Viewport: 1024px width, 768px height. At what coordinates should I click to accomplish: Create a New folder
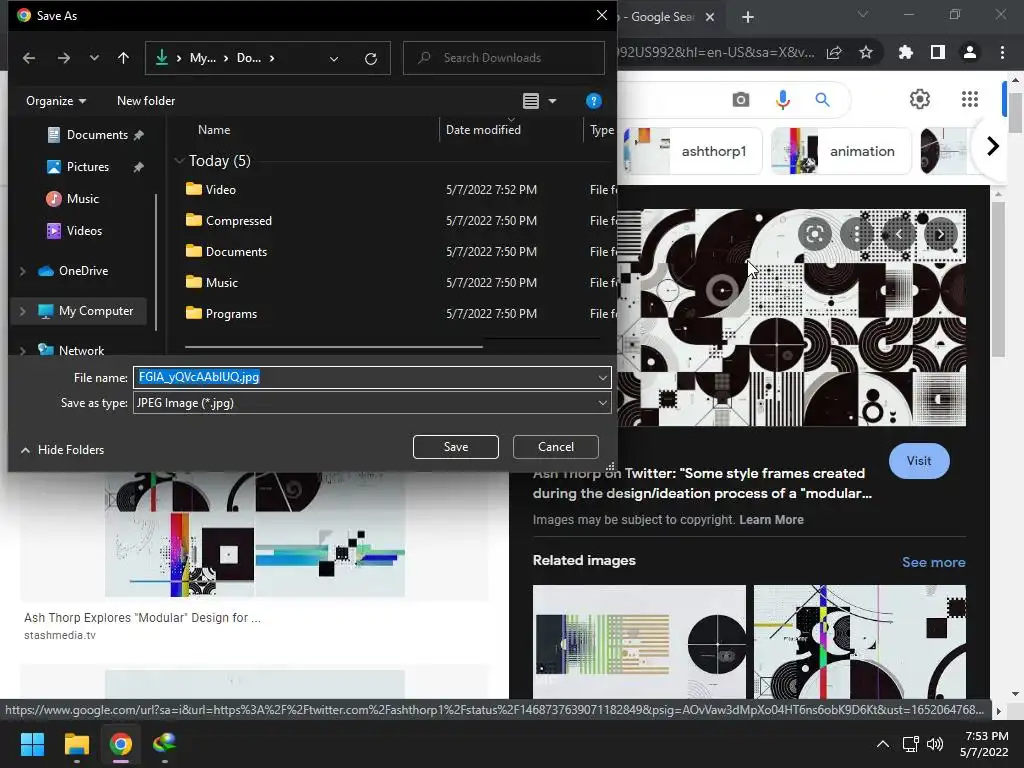pos(146,101)
